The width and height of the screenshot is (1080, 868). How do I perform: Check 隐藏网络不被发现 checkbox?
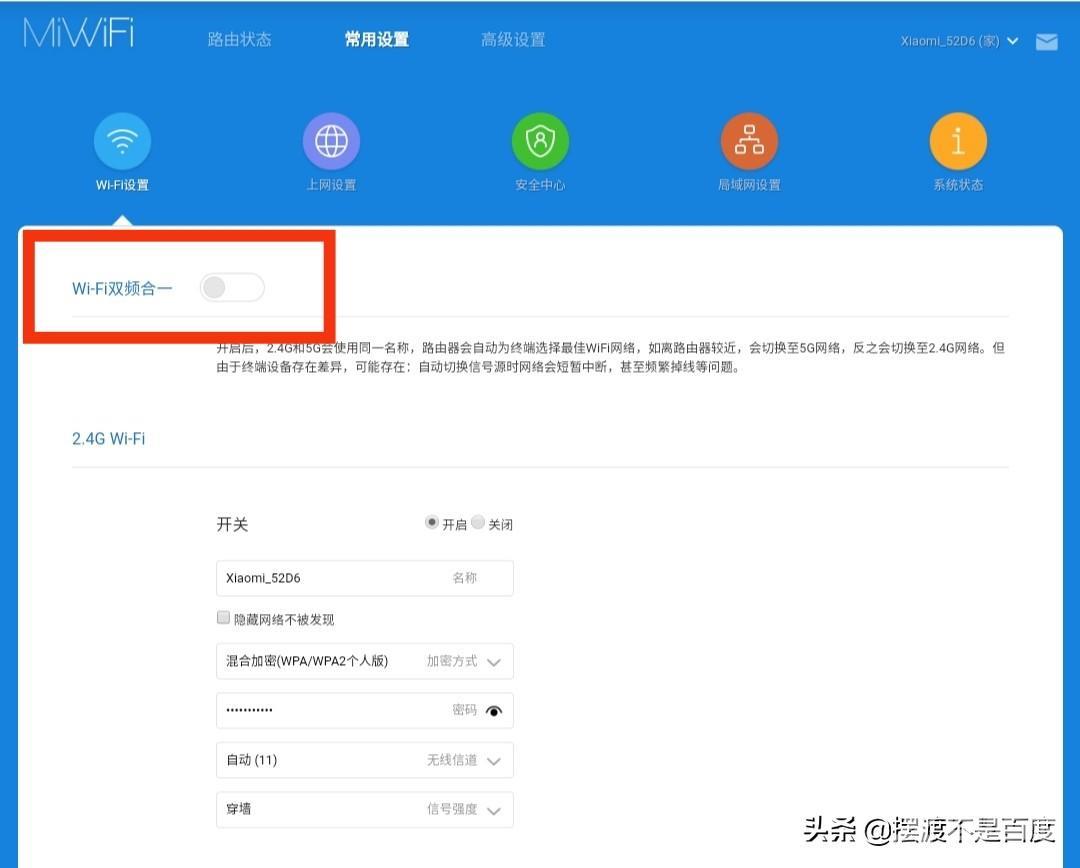point(224,619)
